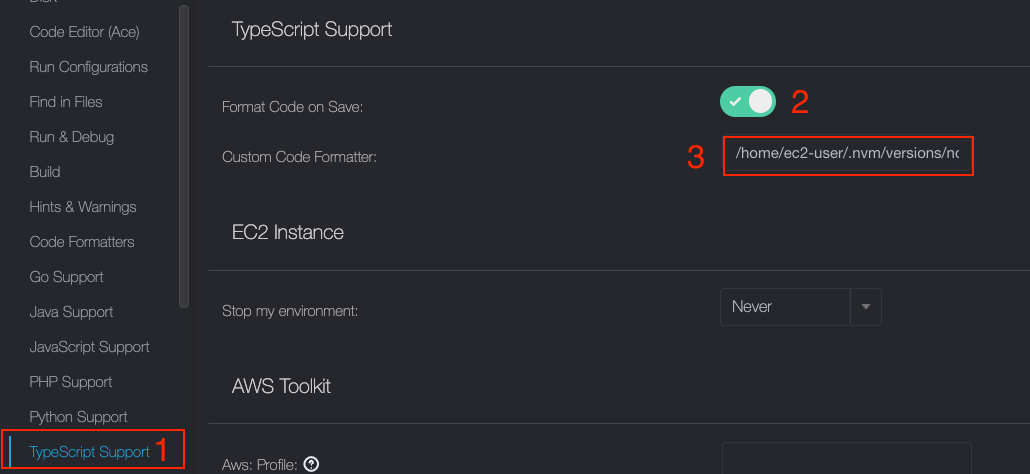Open Stop my environment dropdown arrow
Image resolution: width=1030 pixels, height=474 pixels.
pos(865,307)
